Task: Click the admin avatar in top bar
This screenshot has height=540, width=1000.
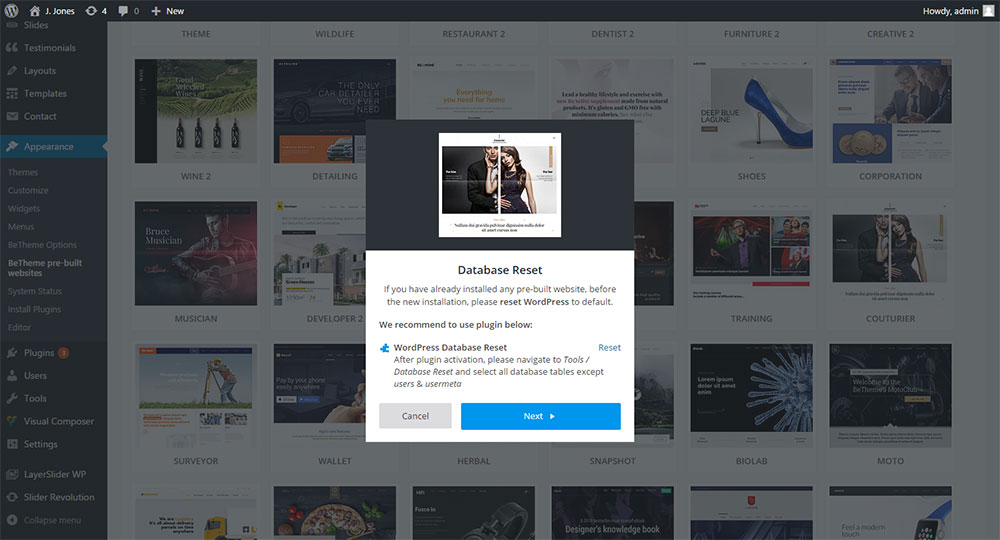Action: pyautogui.click(x=988, y=11)
